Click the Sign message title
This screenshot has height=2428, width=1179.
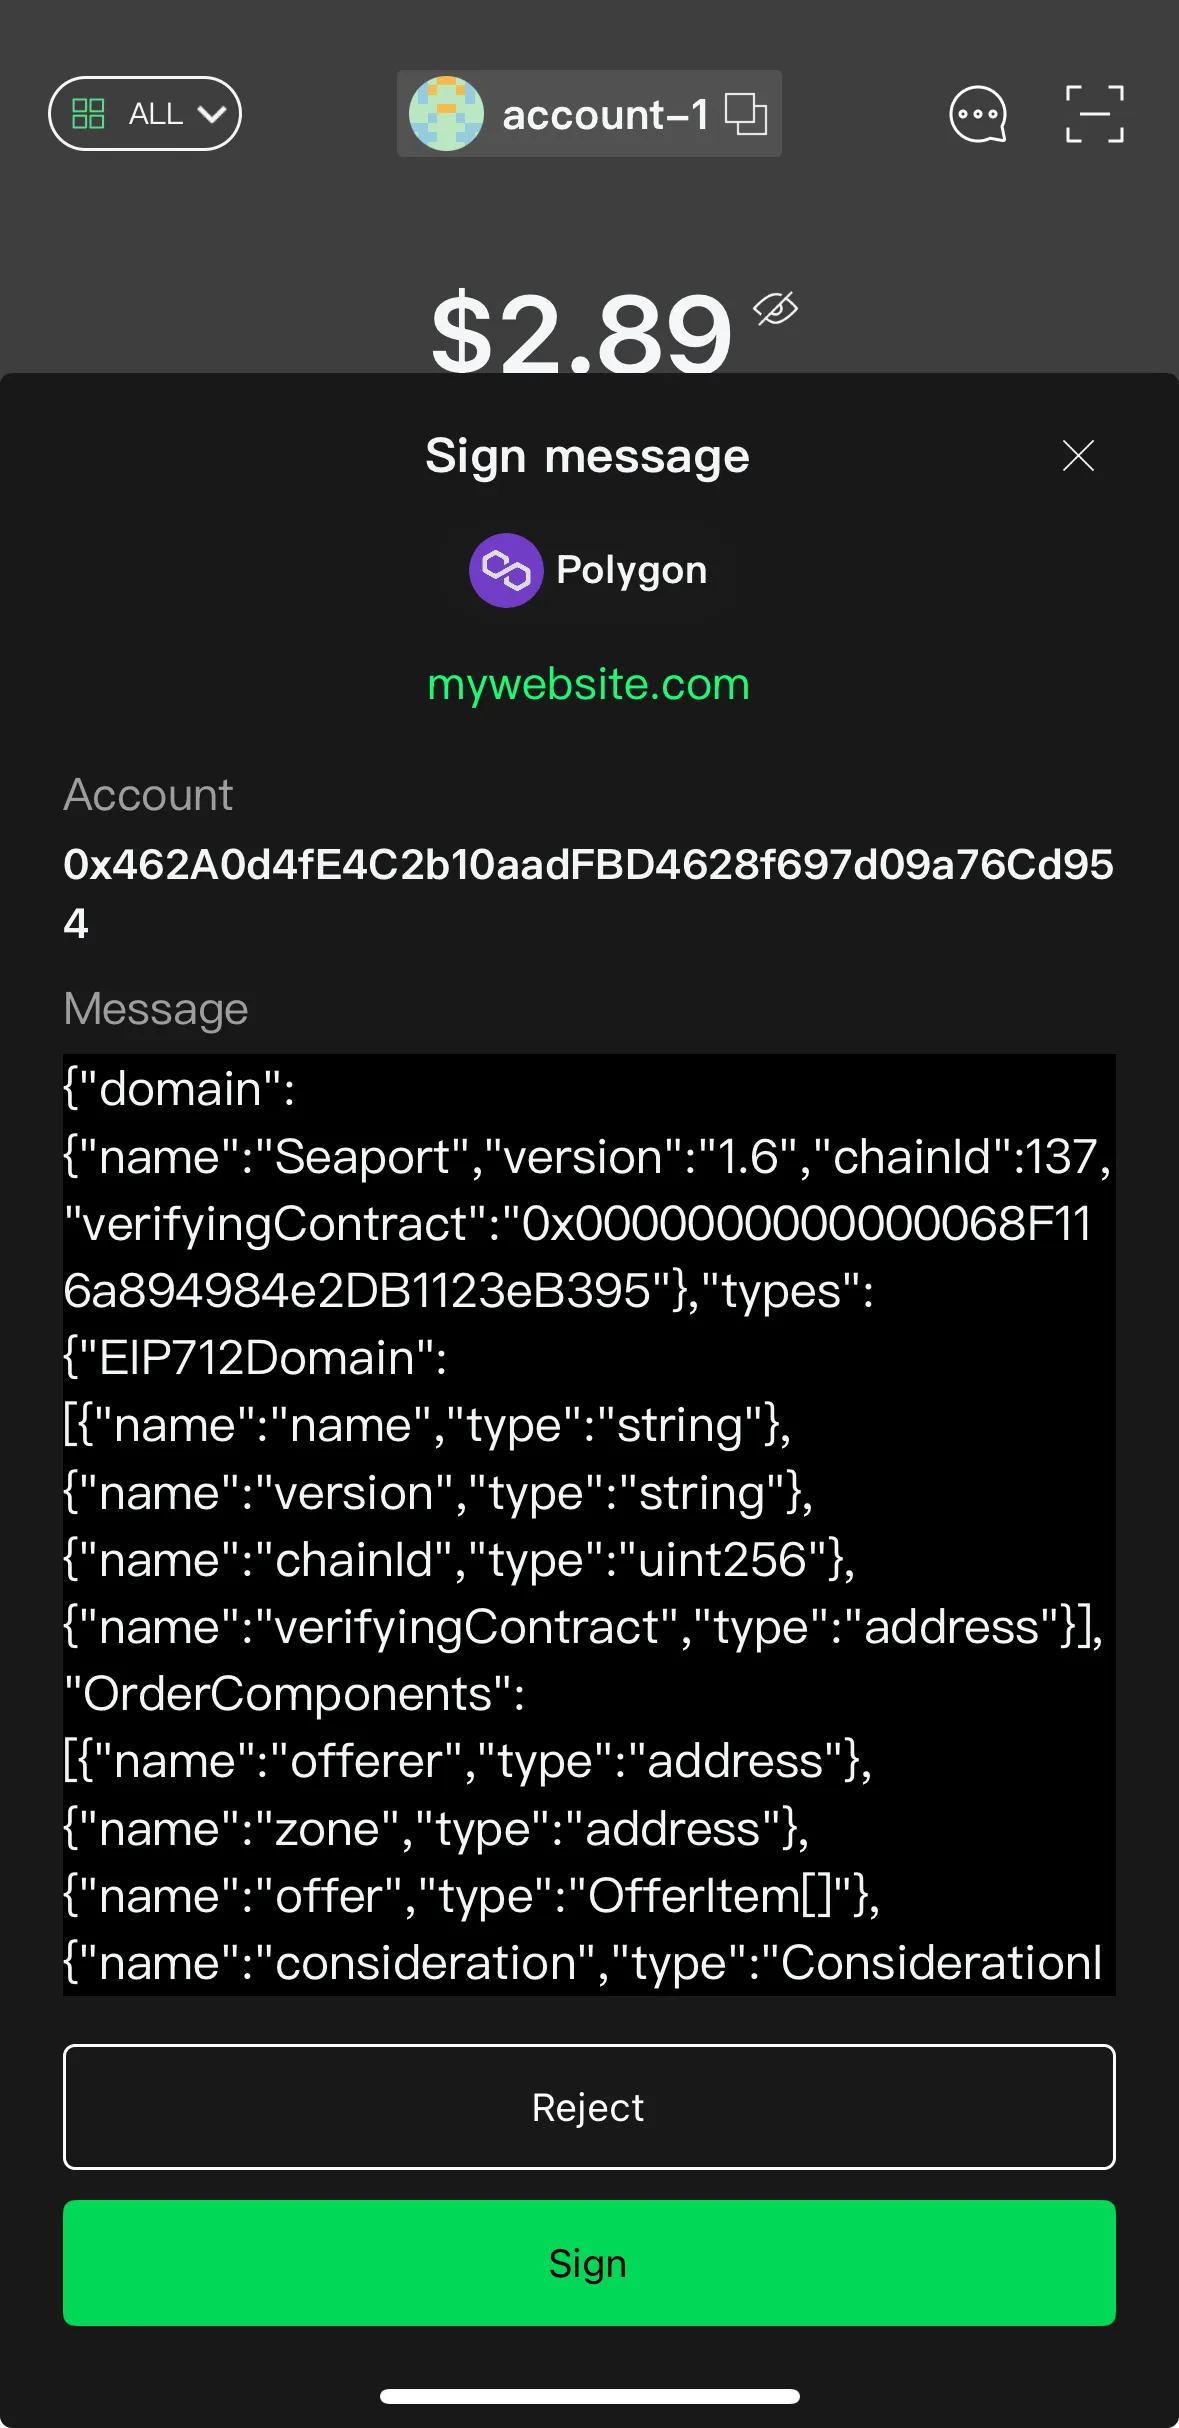588,455
